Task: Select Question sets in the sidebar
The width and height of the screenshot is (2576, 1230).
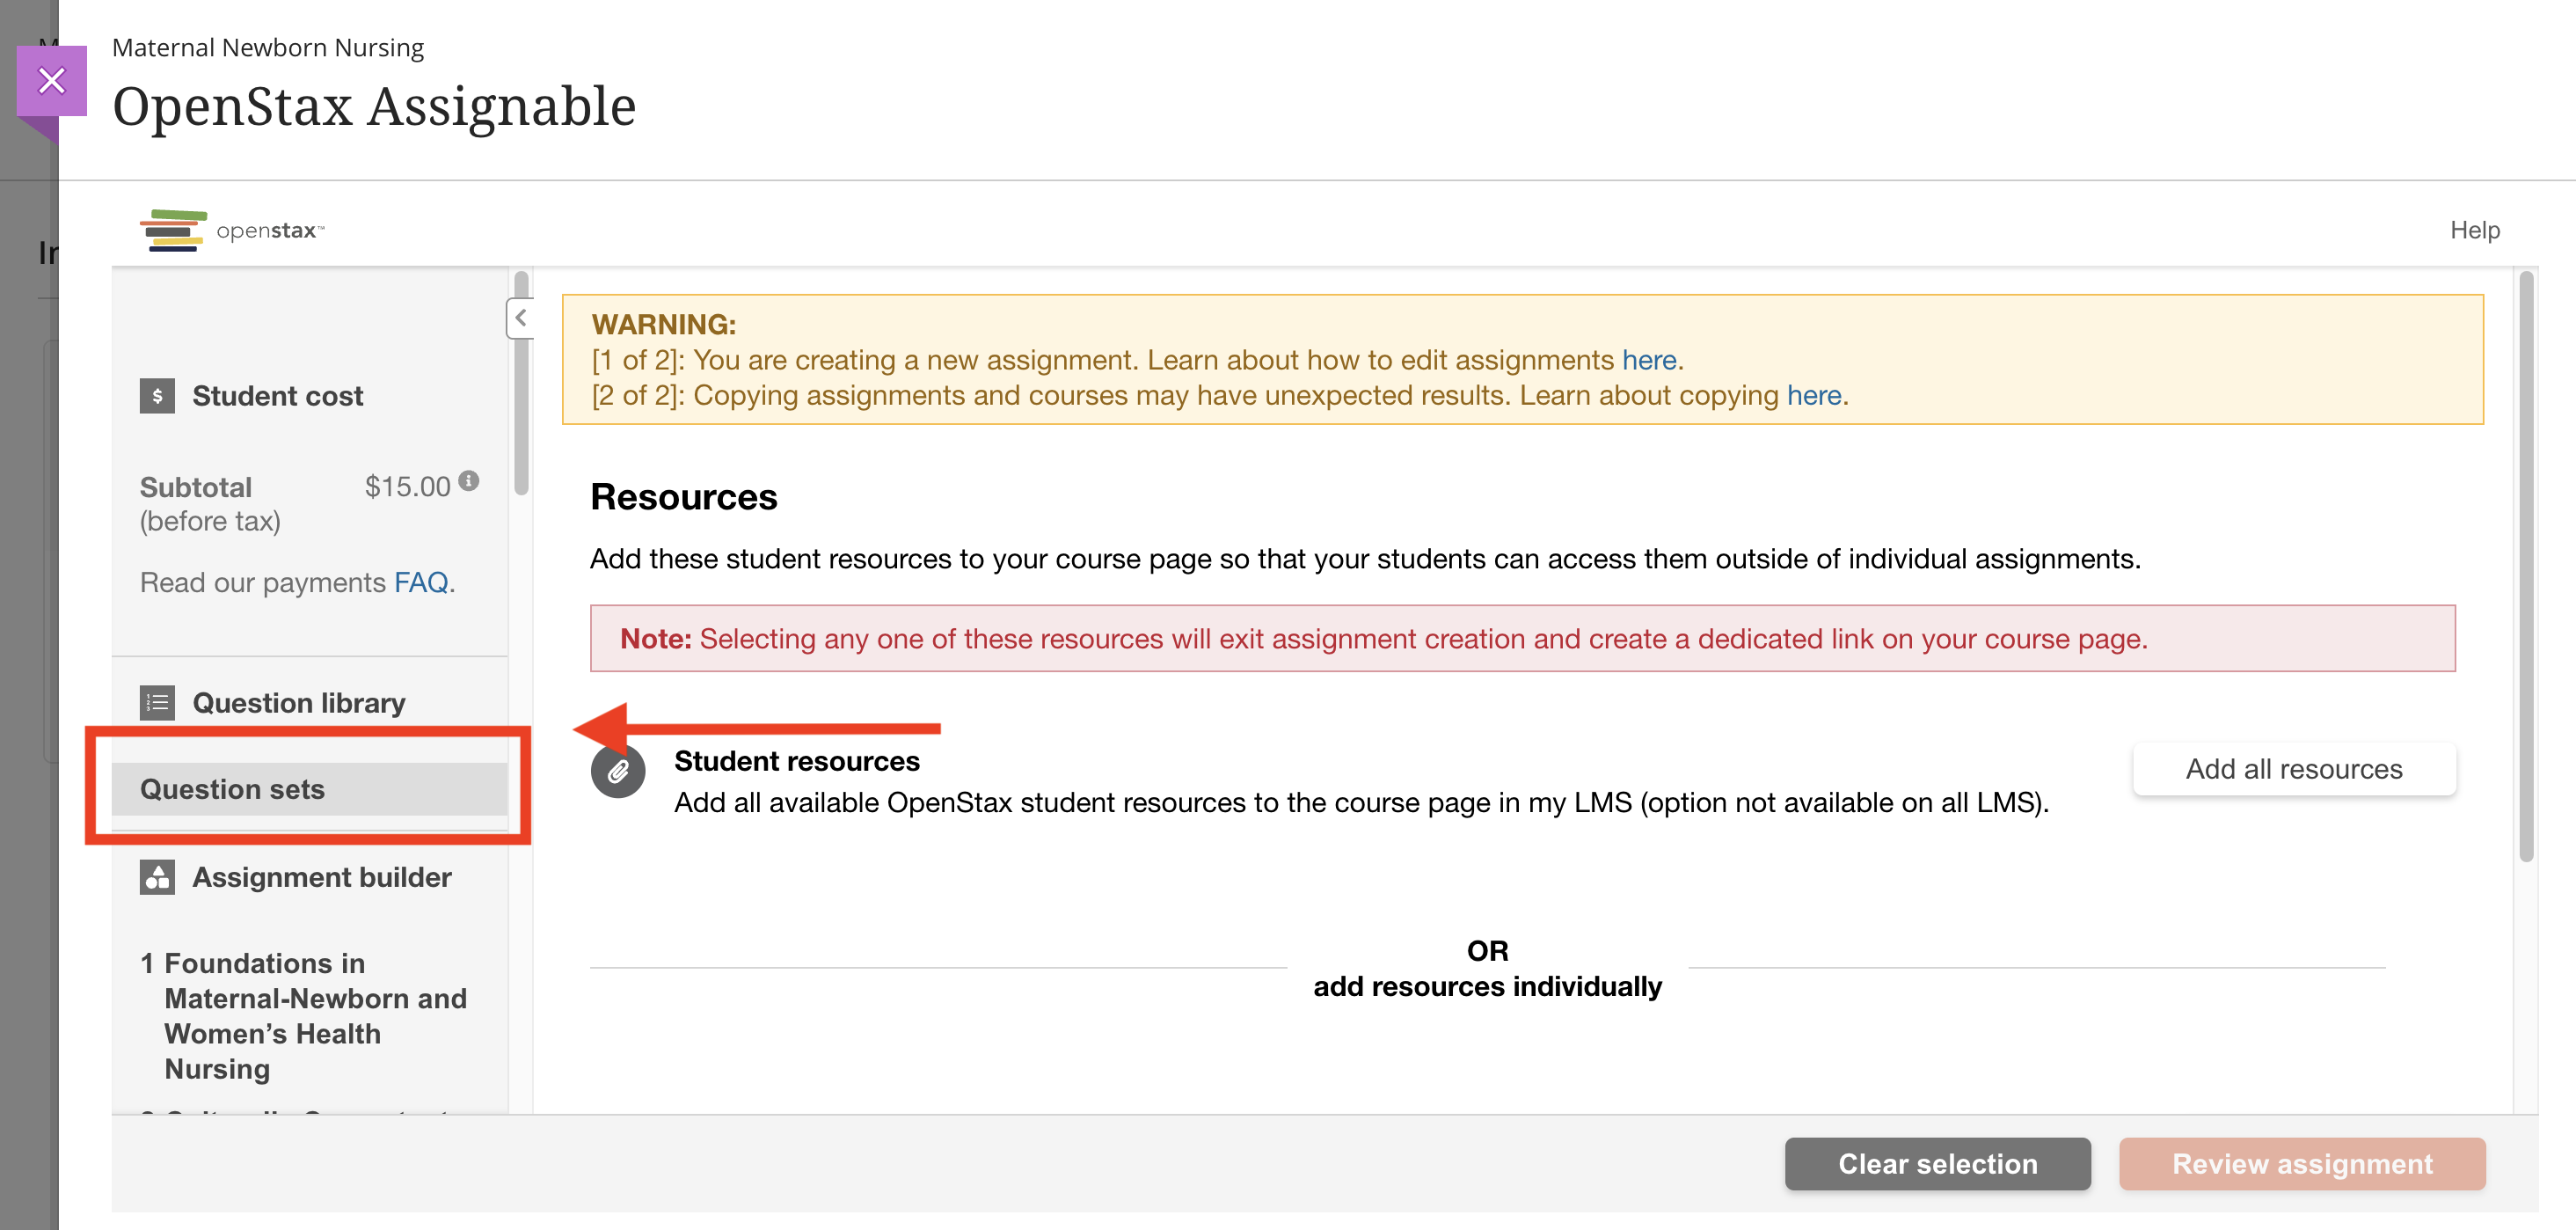Action: [309, 789]
